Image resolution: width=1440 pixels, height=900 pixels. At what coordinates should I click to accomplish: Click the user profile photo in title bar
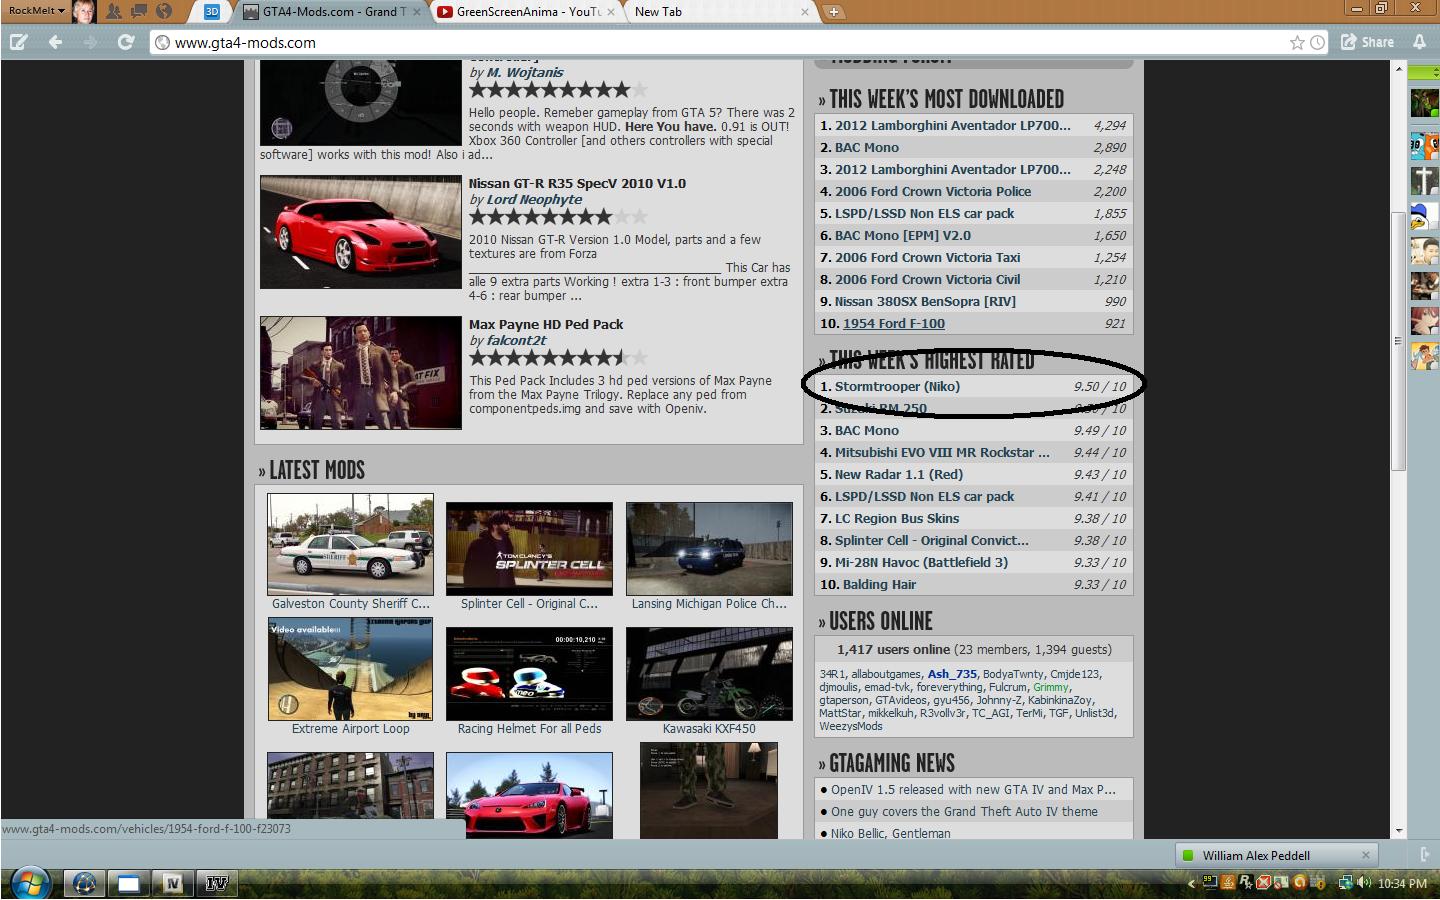click(x=84, y=12)
